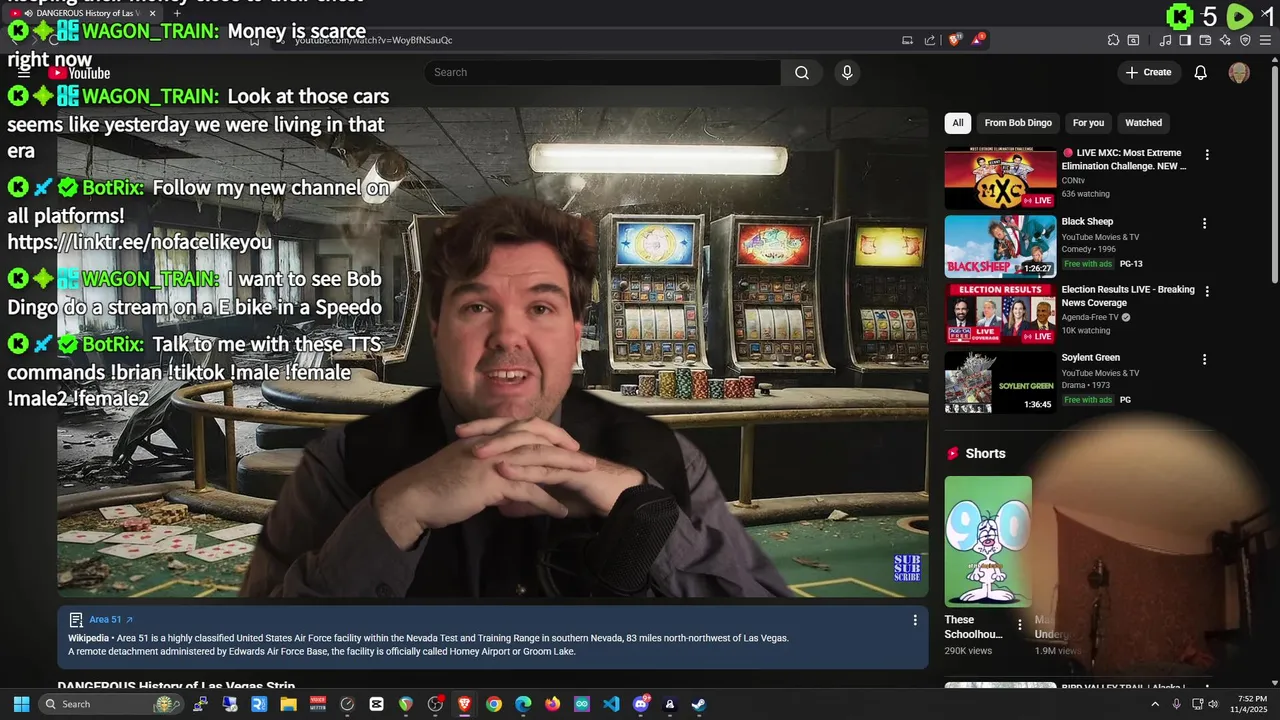This screenshot has height=720, width=1280.
Task: Click the main video player
Action: pos(493,352)
